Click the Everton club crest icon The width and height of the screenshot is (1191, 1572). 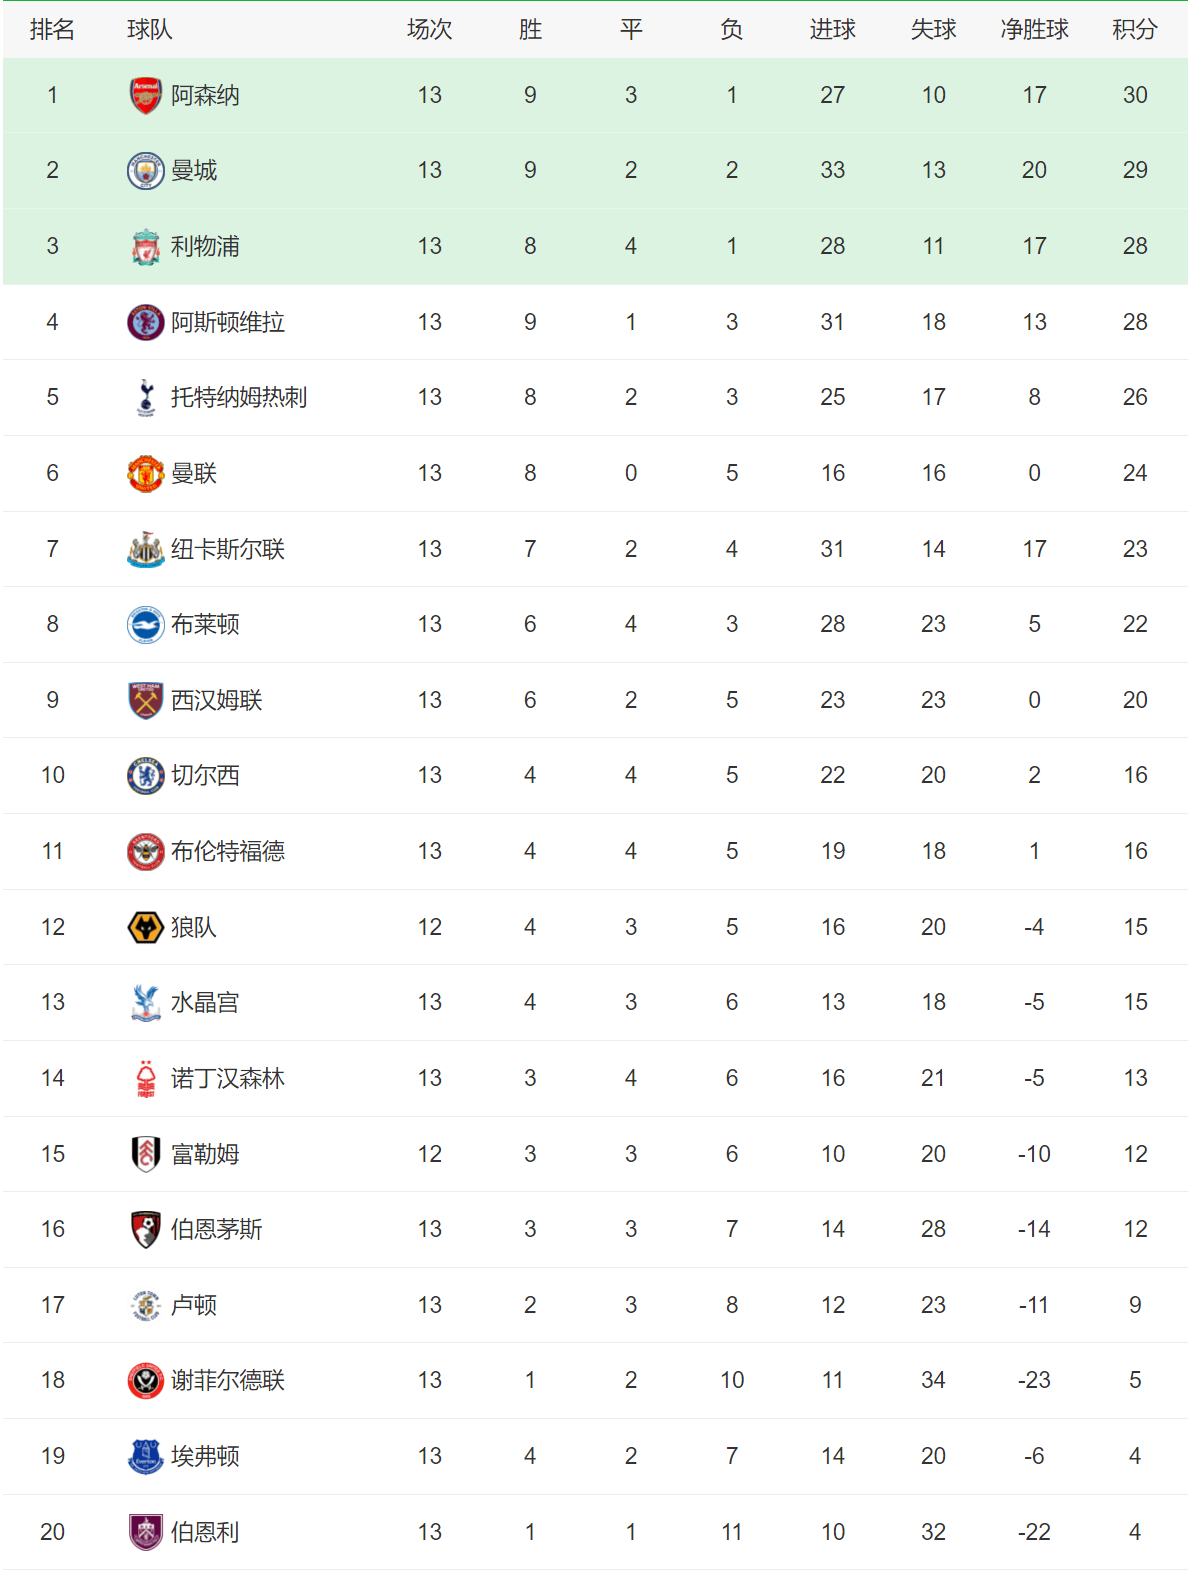click(x=146, y=1457)
